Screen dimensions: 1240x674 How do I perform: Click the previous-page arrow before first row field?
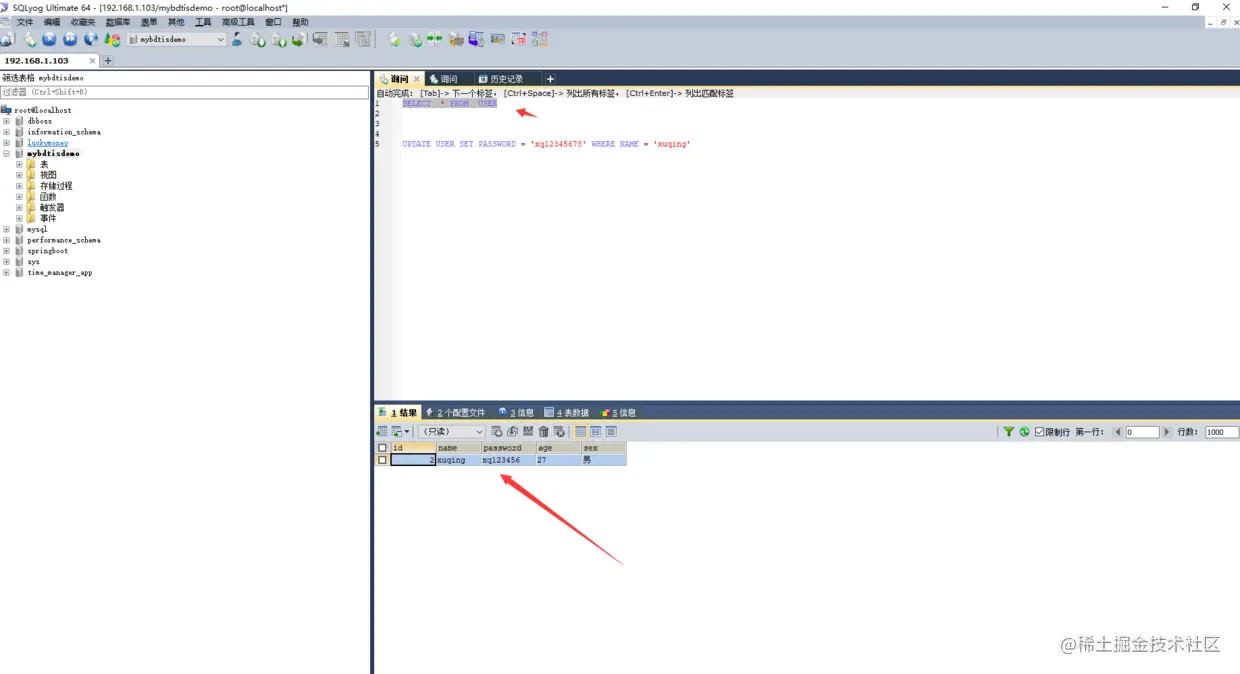point(1118,432)
